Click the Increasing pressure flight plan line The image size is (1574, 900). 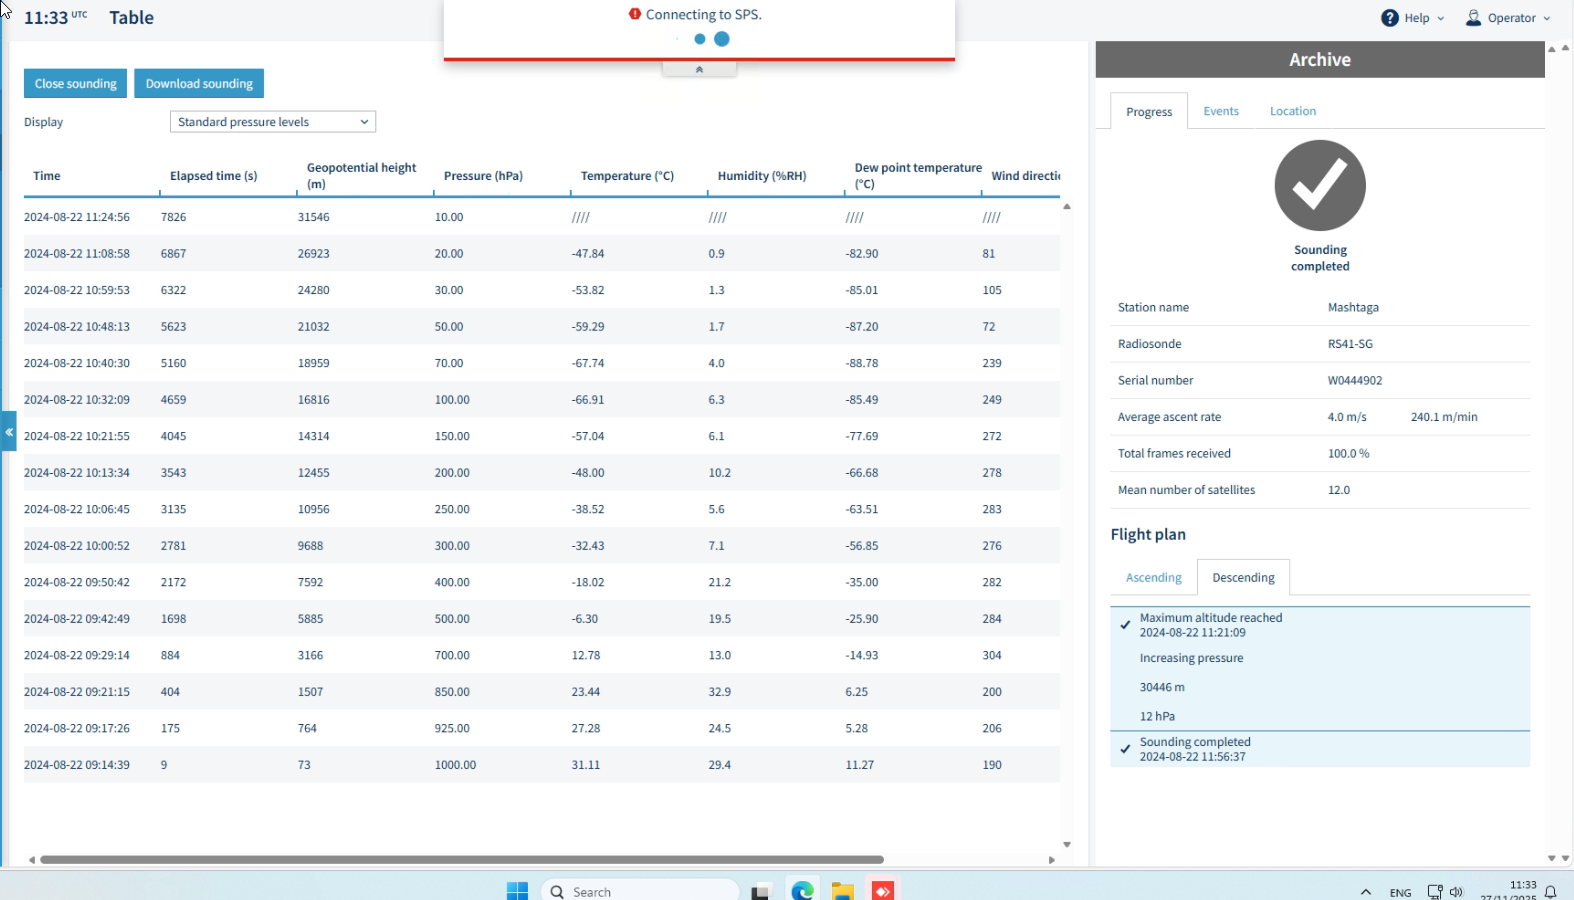1191,658
